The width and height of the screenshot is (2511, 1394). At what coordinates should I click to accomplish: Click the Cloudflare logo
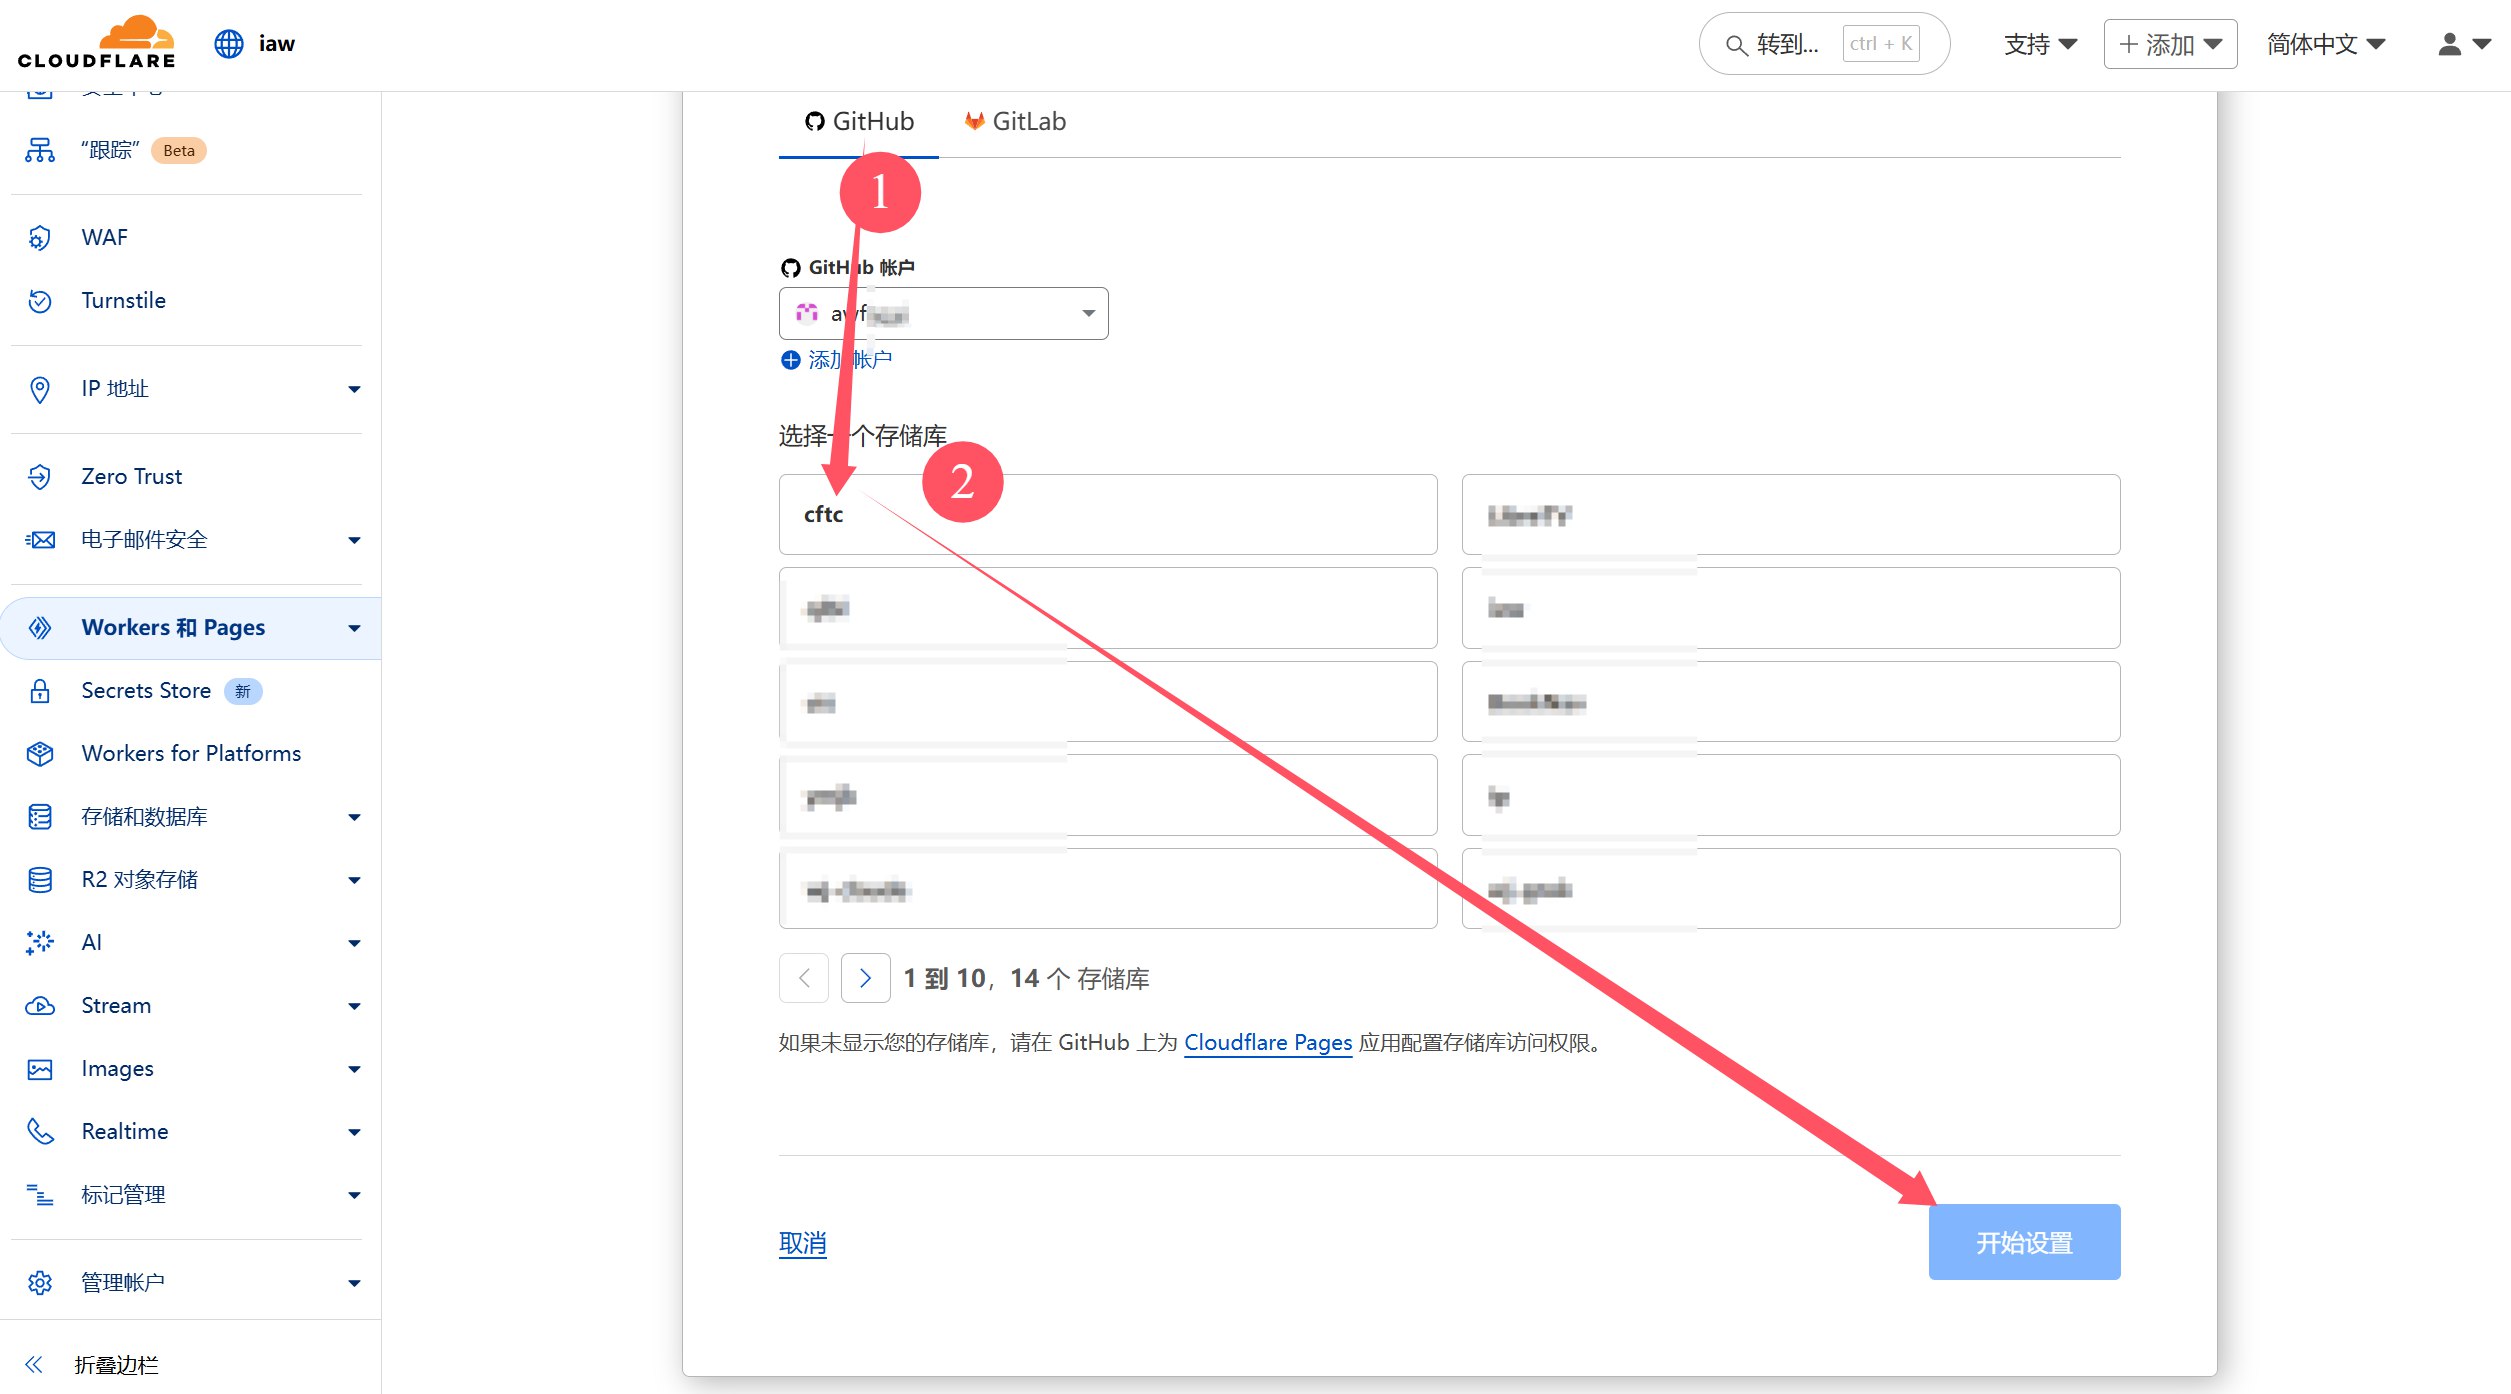click(97, 42)
